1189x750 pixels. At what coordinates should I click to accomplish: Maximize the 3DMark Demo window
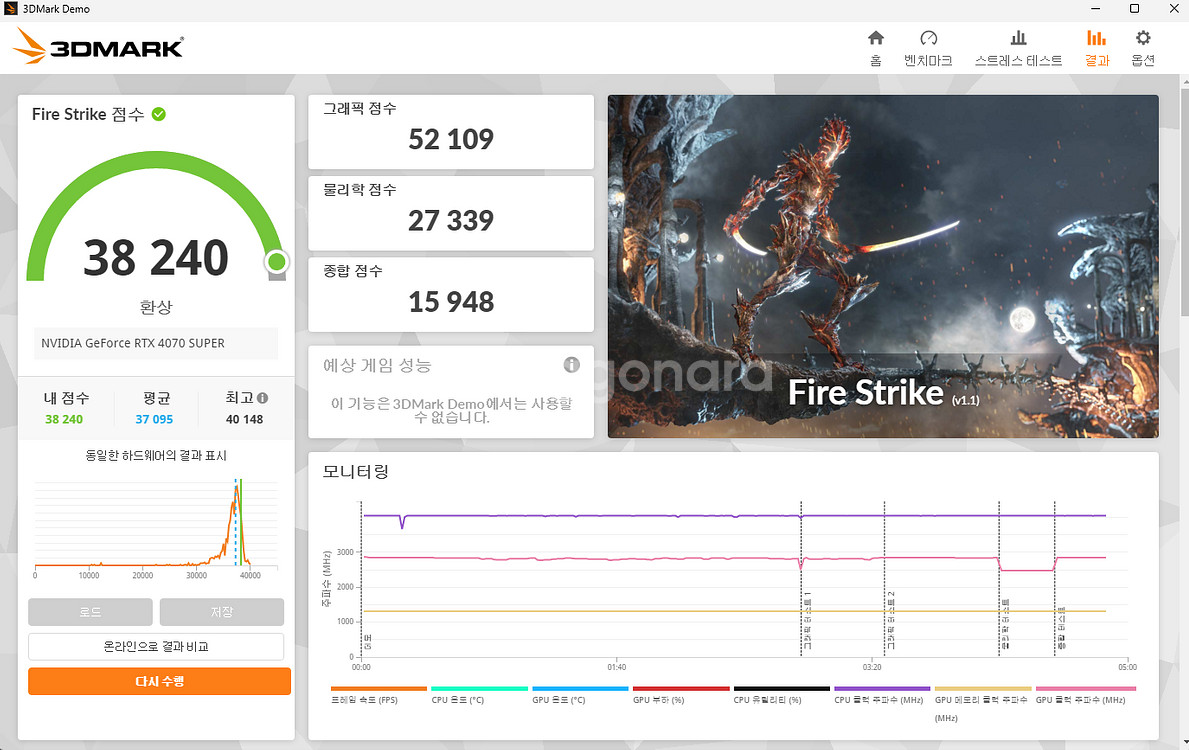[1134, 9]
